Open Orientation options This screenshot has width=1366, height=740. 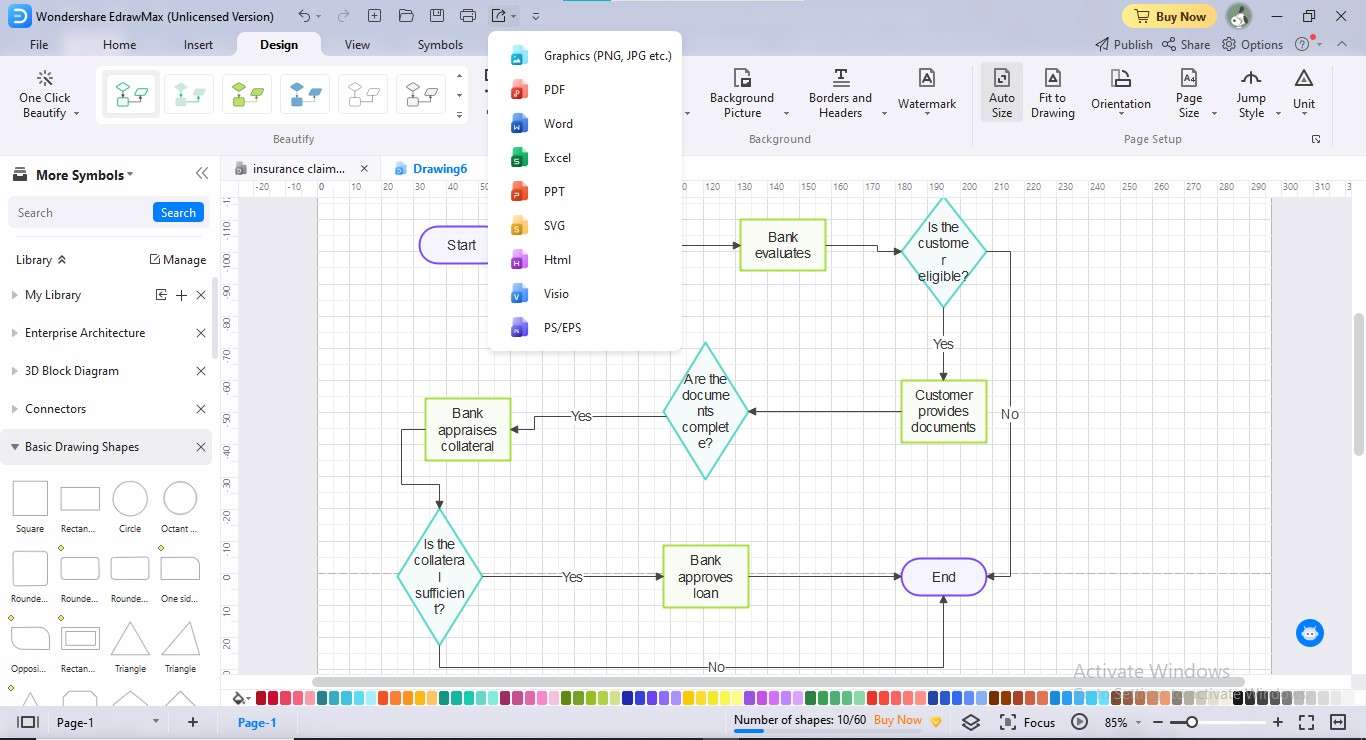click(x=1121, y=93)
